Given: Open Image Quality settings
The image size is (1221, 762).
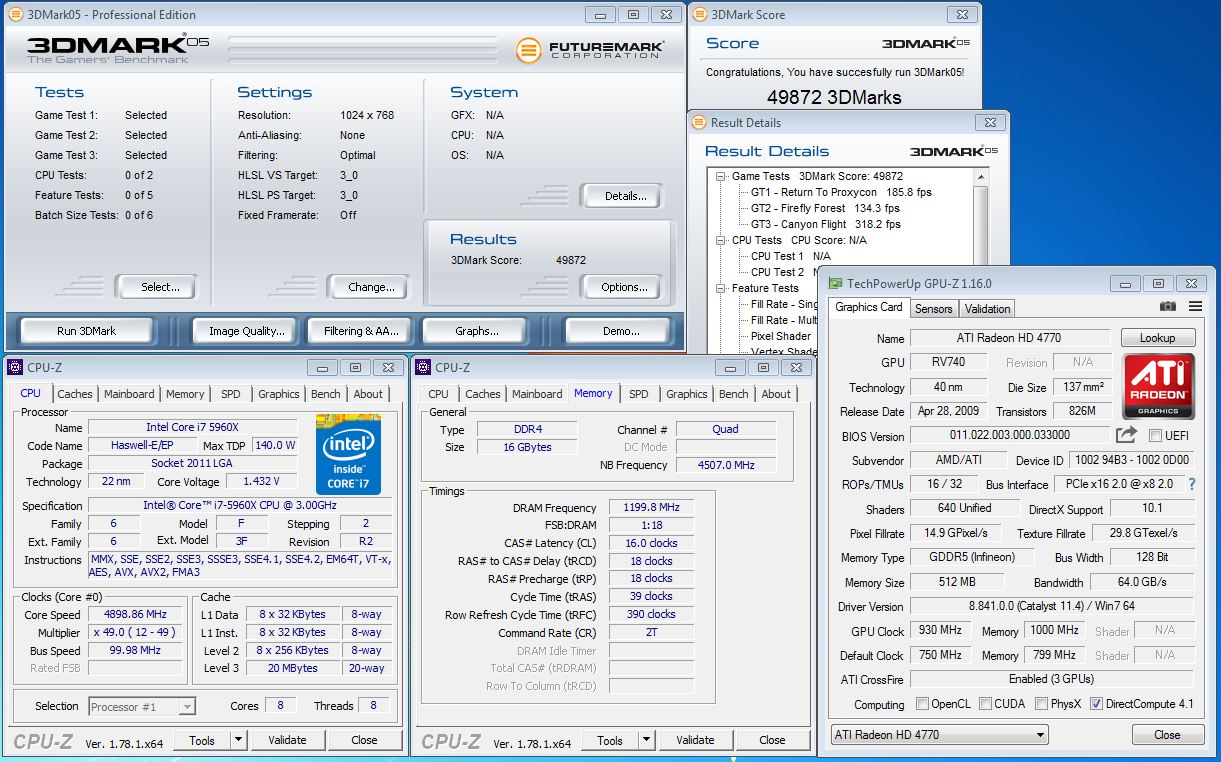Looking at the screenshot, I should click(247, 331).
